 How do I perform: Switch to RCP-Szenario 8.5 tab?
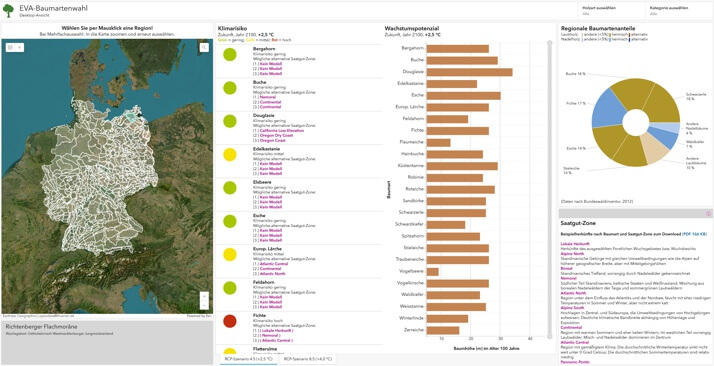(x=307, y=359)
